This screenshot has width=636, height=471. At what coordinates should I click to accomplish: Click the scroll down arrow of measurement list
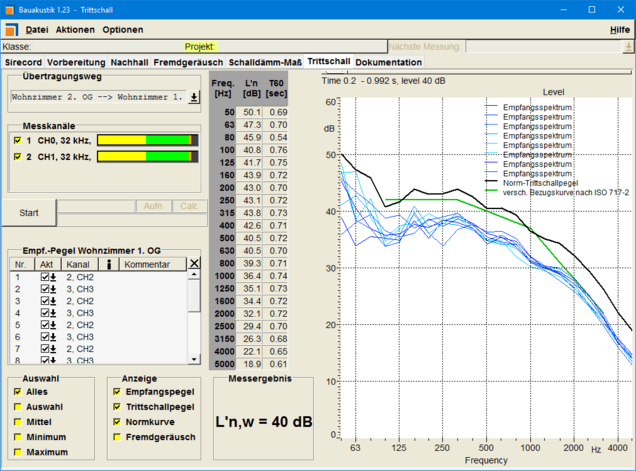pos(194,359)
